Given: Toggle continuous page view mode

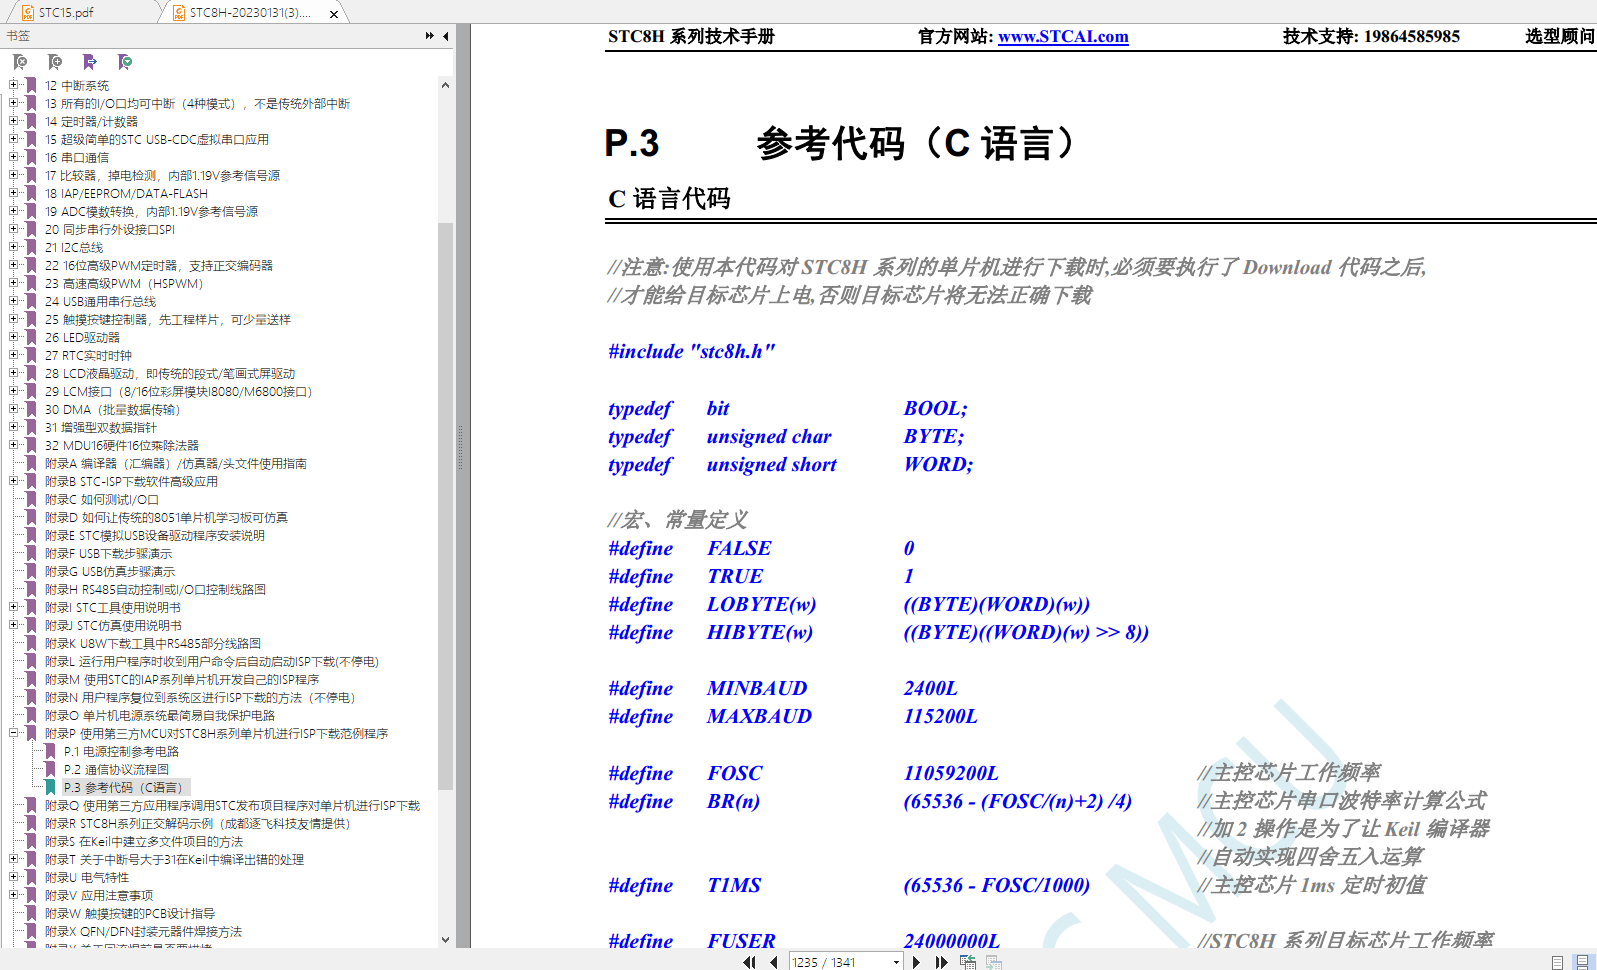Looking at the screenshot, I should tap(1582, 962).
